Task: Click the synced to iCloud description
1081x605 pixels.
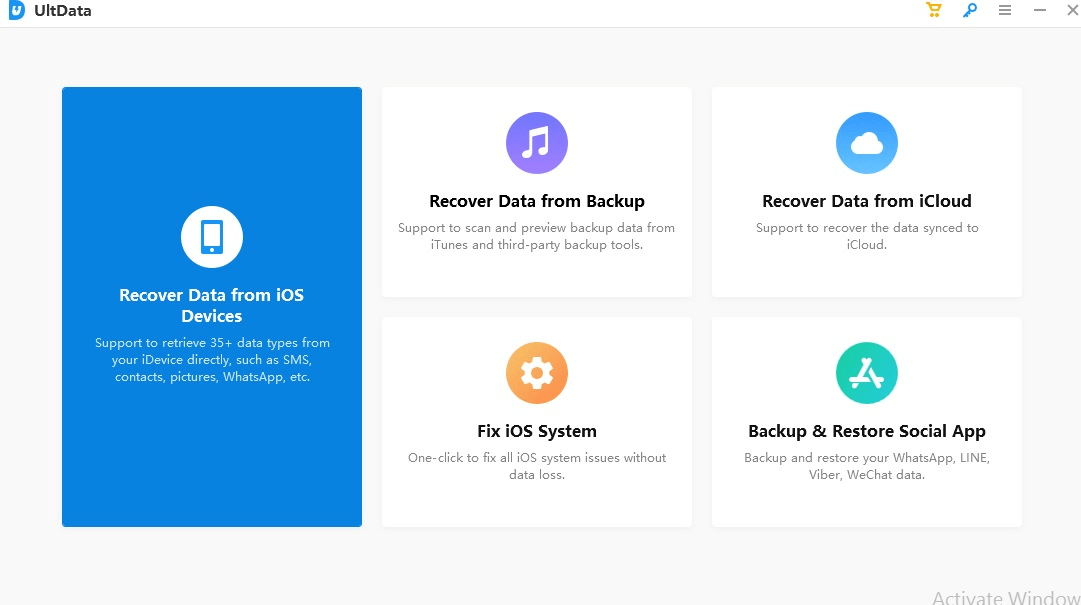Action: point(867,236)
